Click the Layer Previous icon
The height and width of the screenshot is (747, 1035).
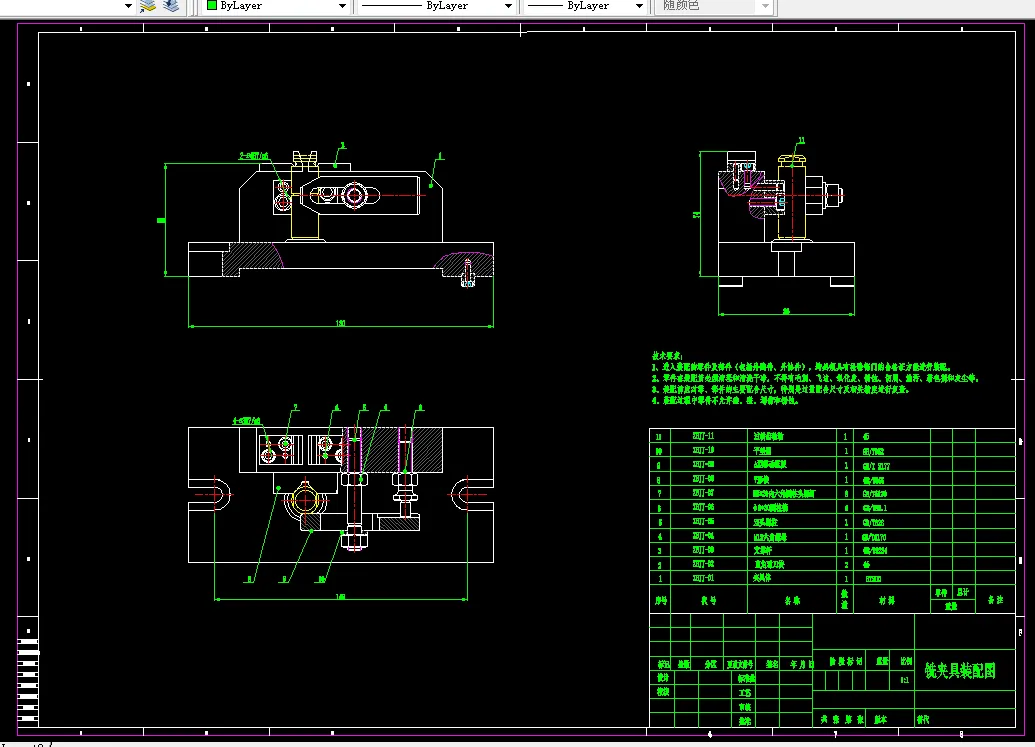(171, 6)
